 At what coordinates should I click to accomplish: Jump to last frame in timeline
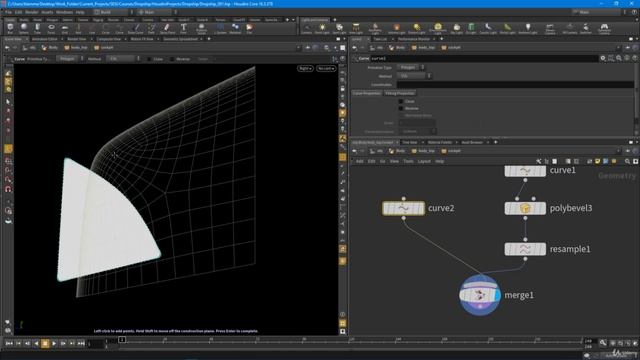coord(81,344)
